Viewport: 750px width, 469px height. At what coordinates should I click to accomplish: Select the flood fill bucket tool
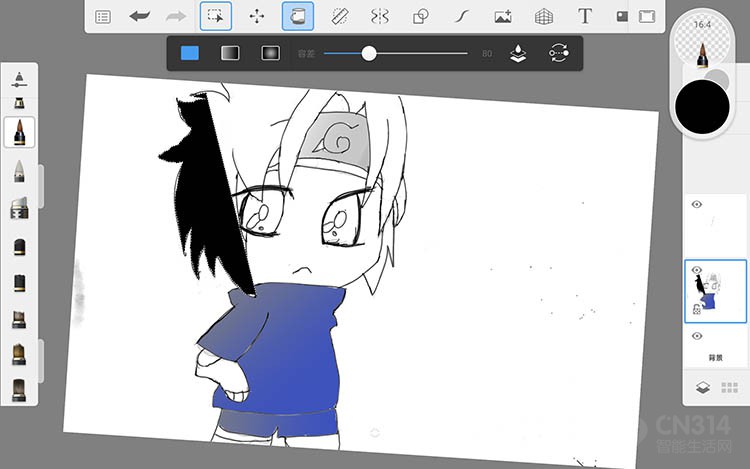298,16
